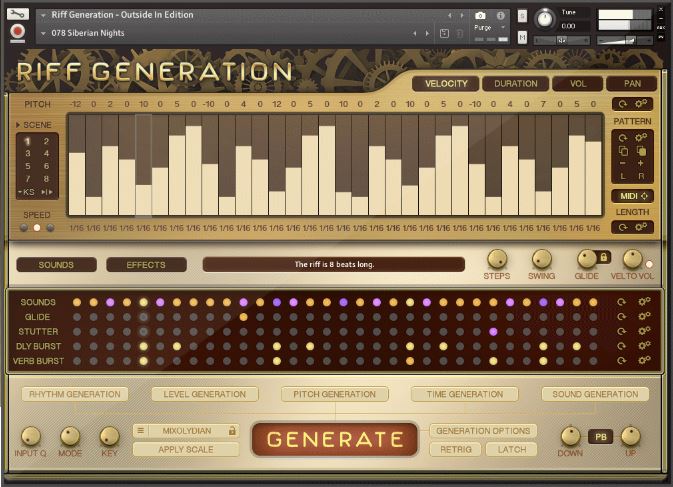673x487 pixels.
Task: Select the middle SPEED radio dot
Action: point(37,228)
